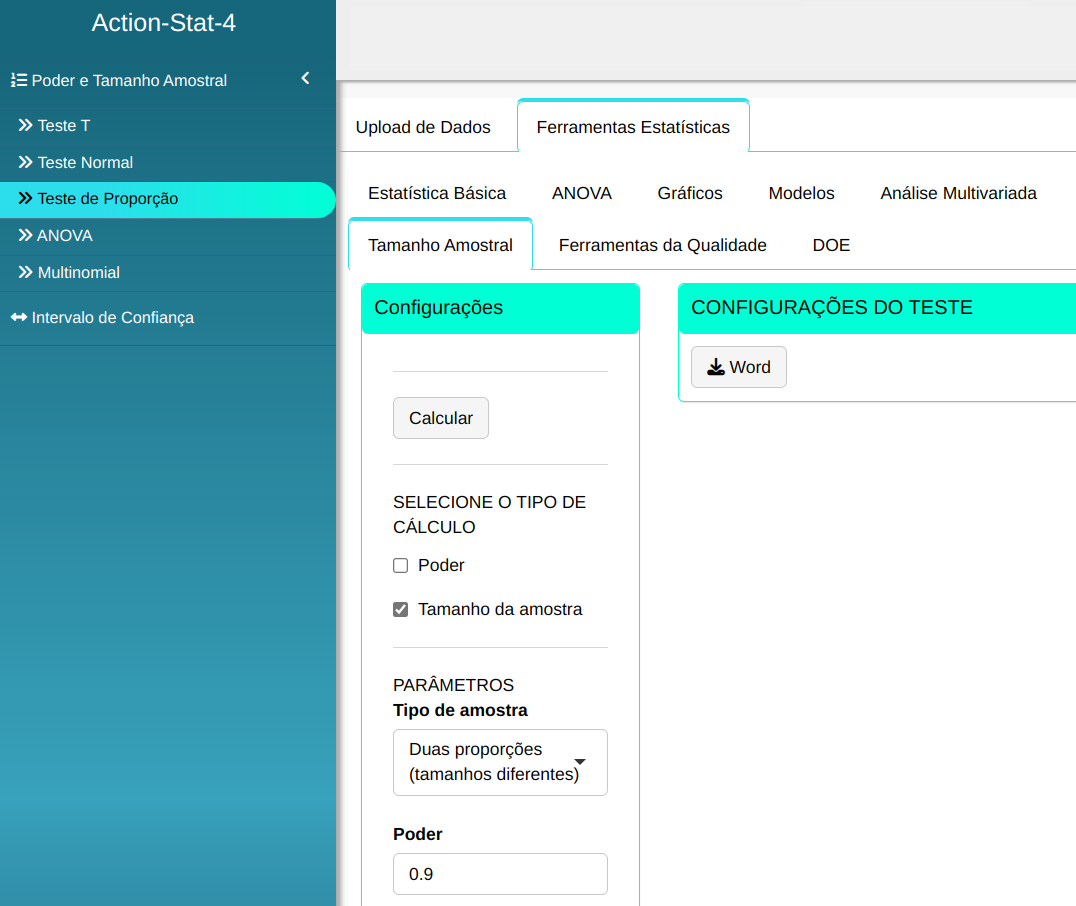Switch to the Upload de Dados tab

[x=423, y=127]
